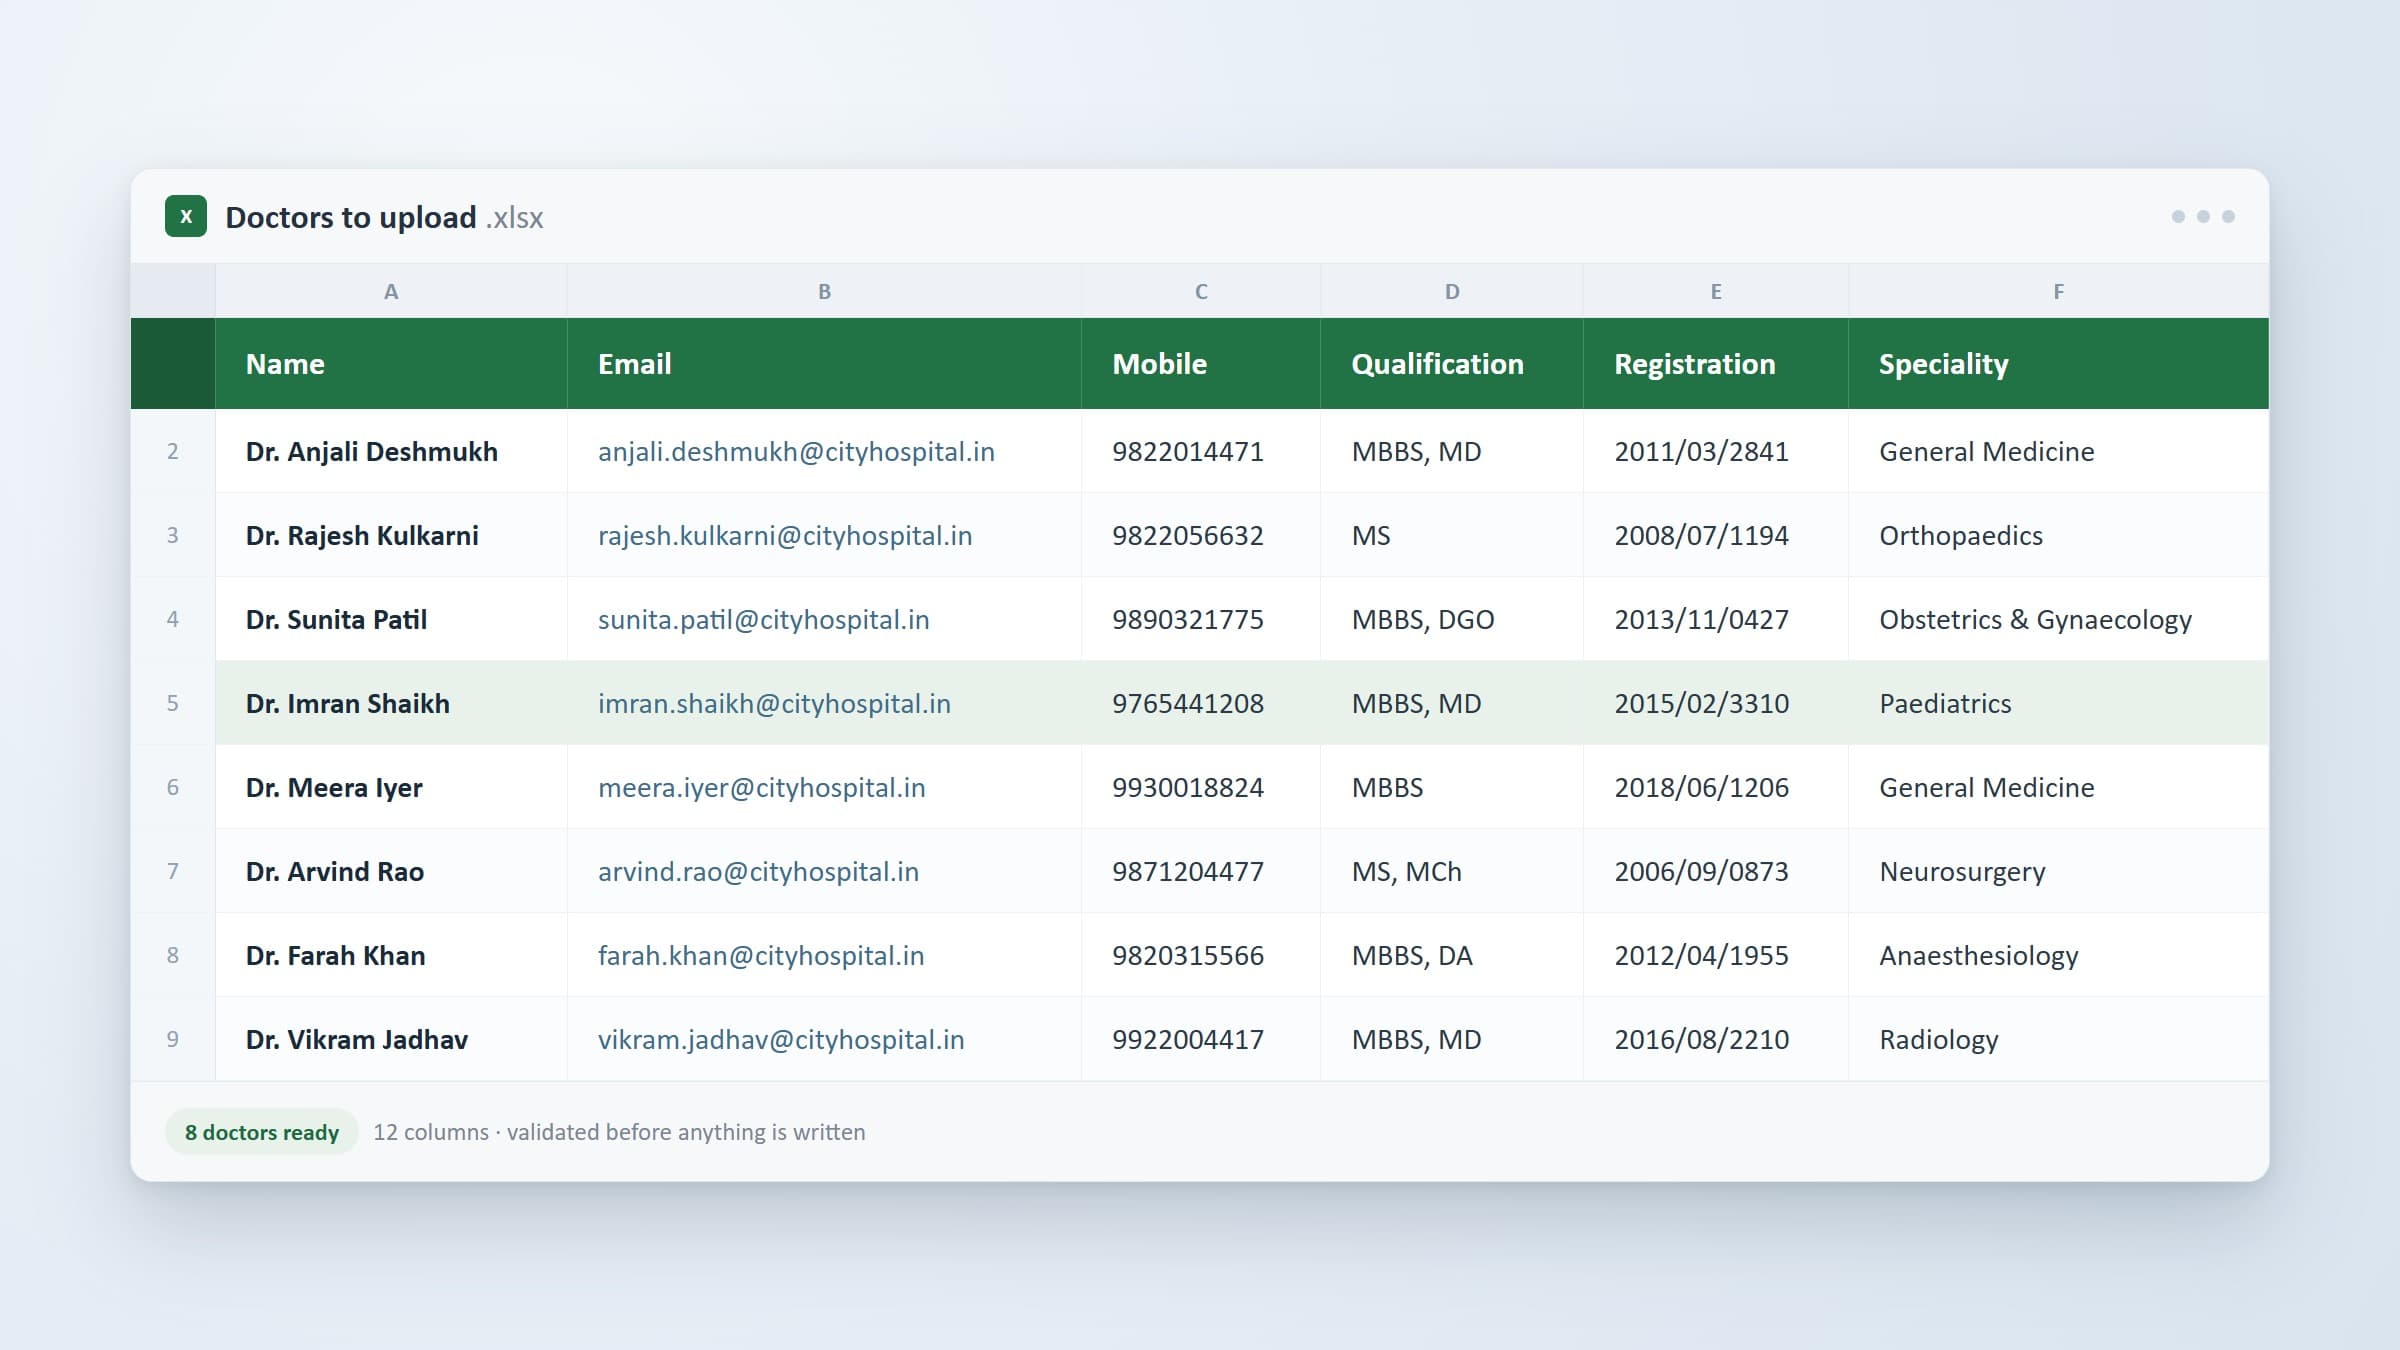Click the registration cell 2008/07/1194
2400x1350 pixels.
[1715, 535]
